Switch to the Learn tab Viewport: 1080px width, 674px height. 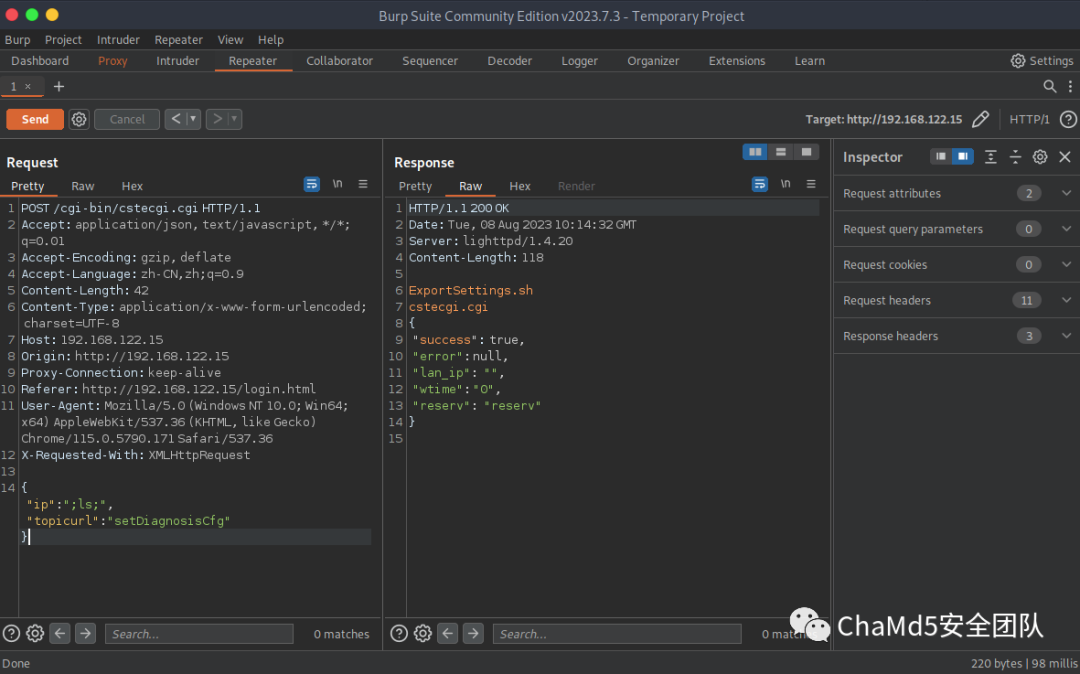tap(809, 61)
